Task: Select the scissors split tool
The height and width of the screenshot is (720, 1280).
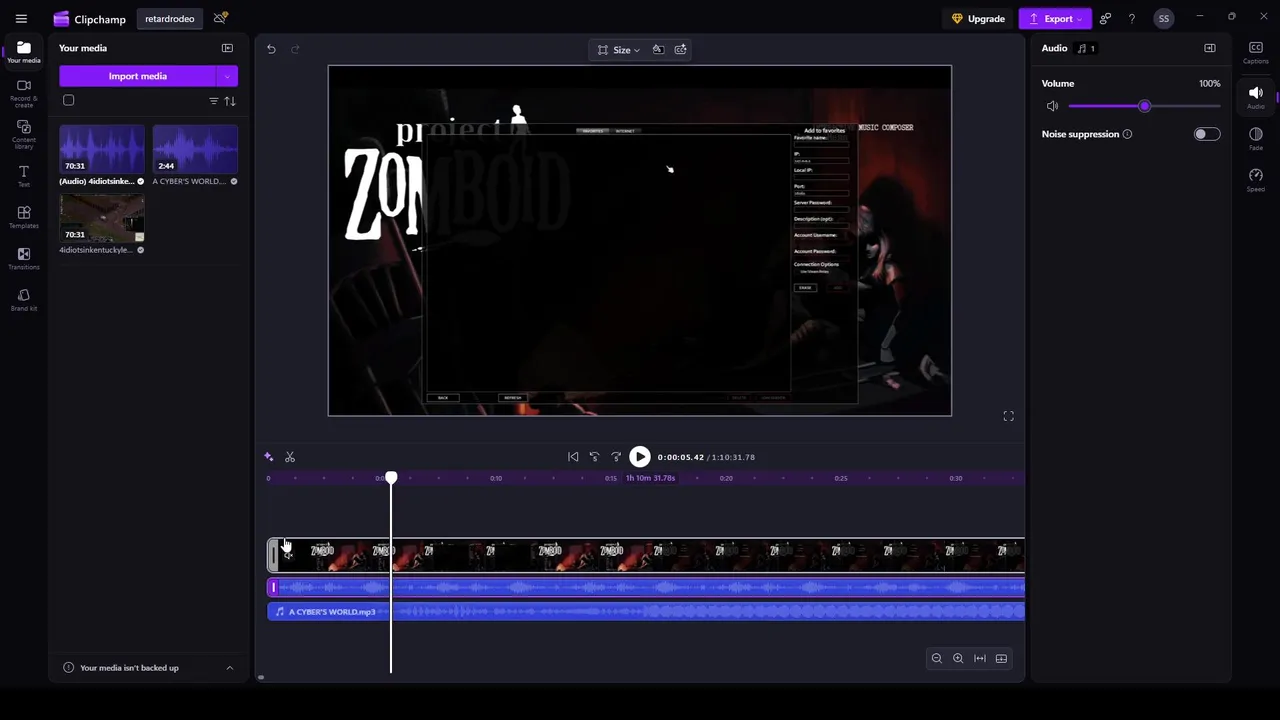Action: (x=290, y=457)
